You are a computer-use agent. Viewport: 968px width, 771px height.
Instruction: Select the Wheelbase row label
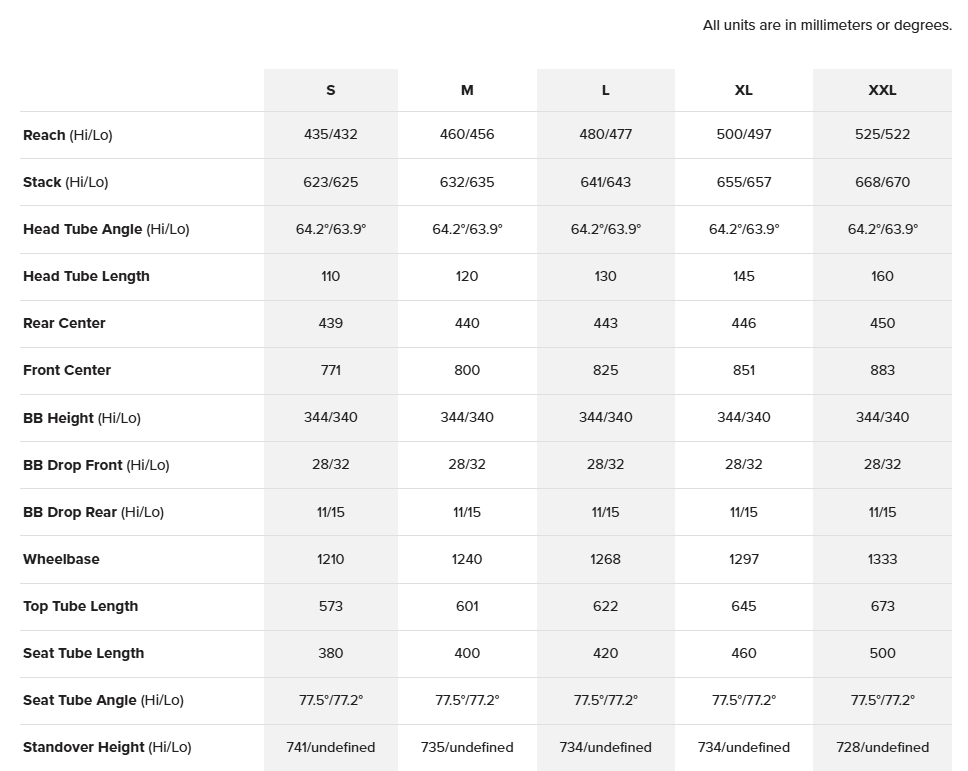point(61,559)
